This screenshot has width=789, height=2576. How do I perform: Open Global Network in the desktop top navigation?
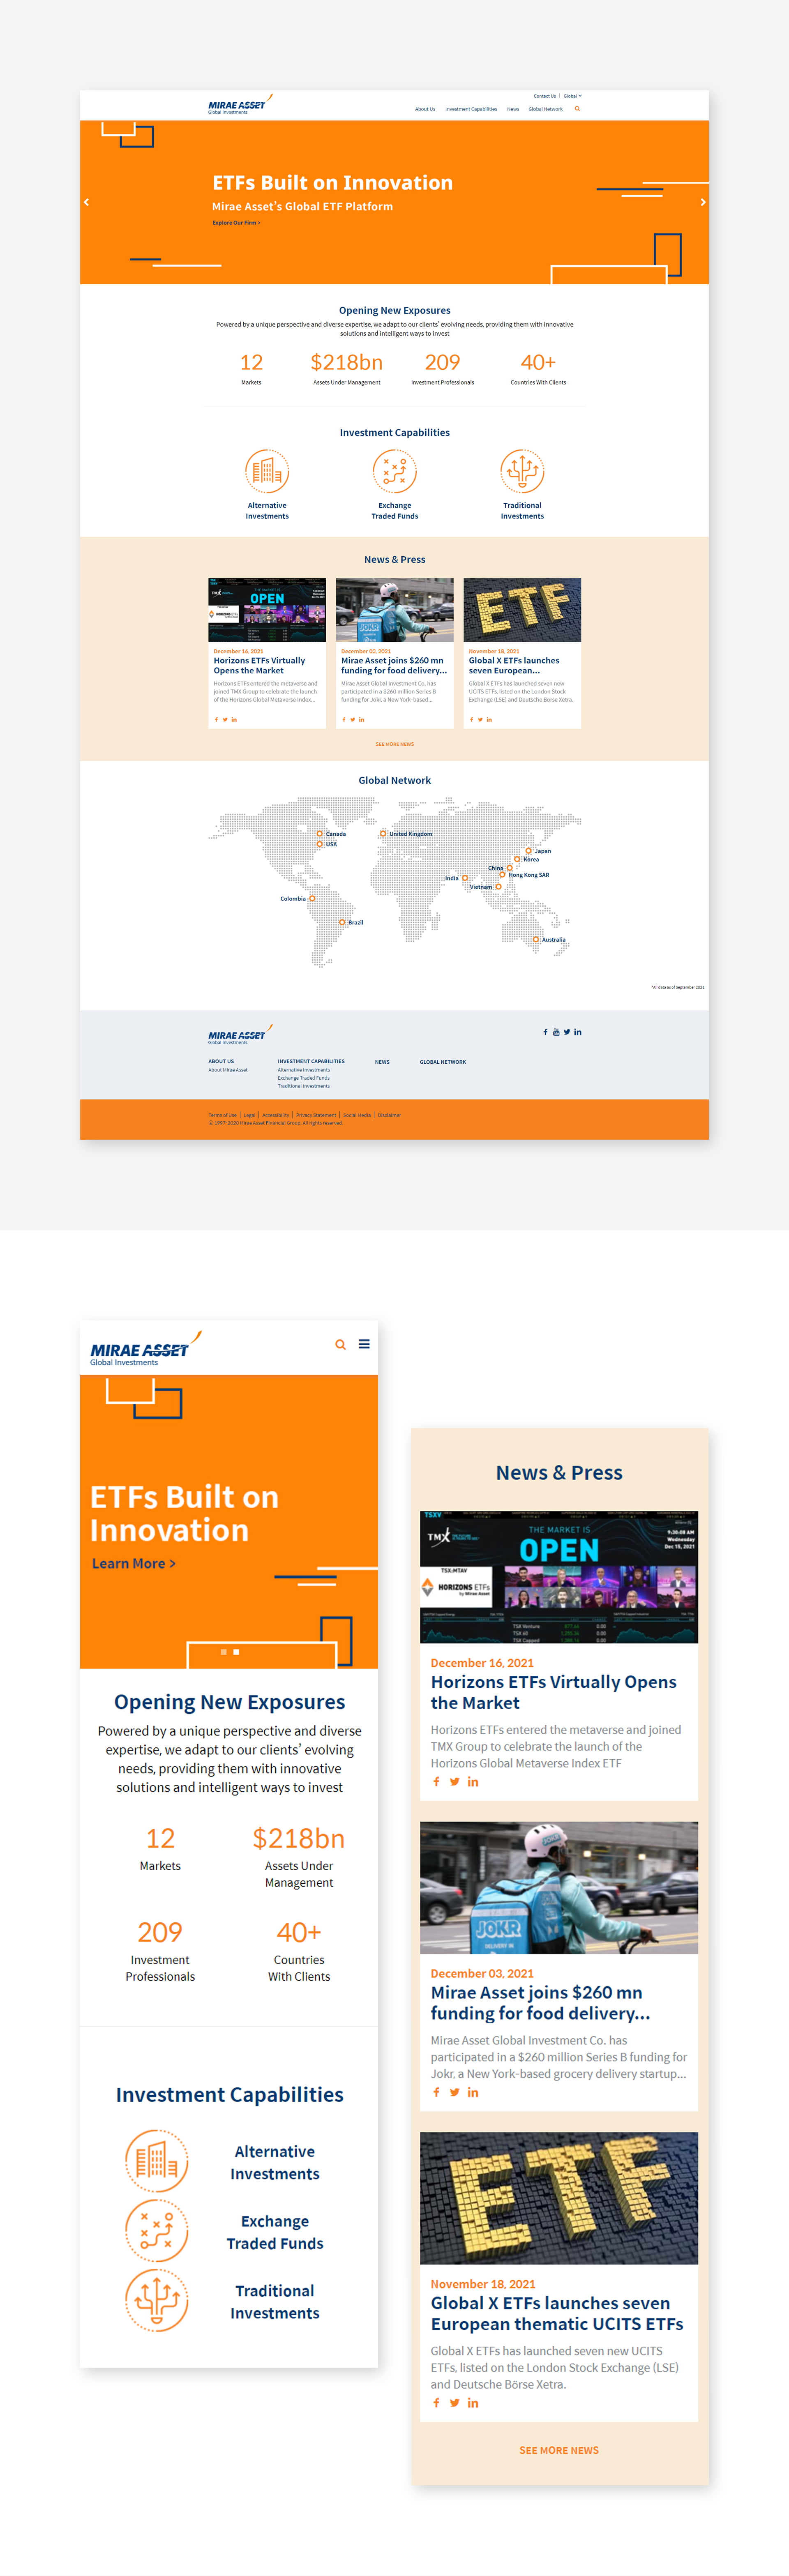pyautogui.click(x=546, y=109)
